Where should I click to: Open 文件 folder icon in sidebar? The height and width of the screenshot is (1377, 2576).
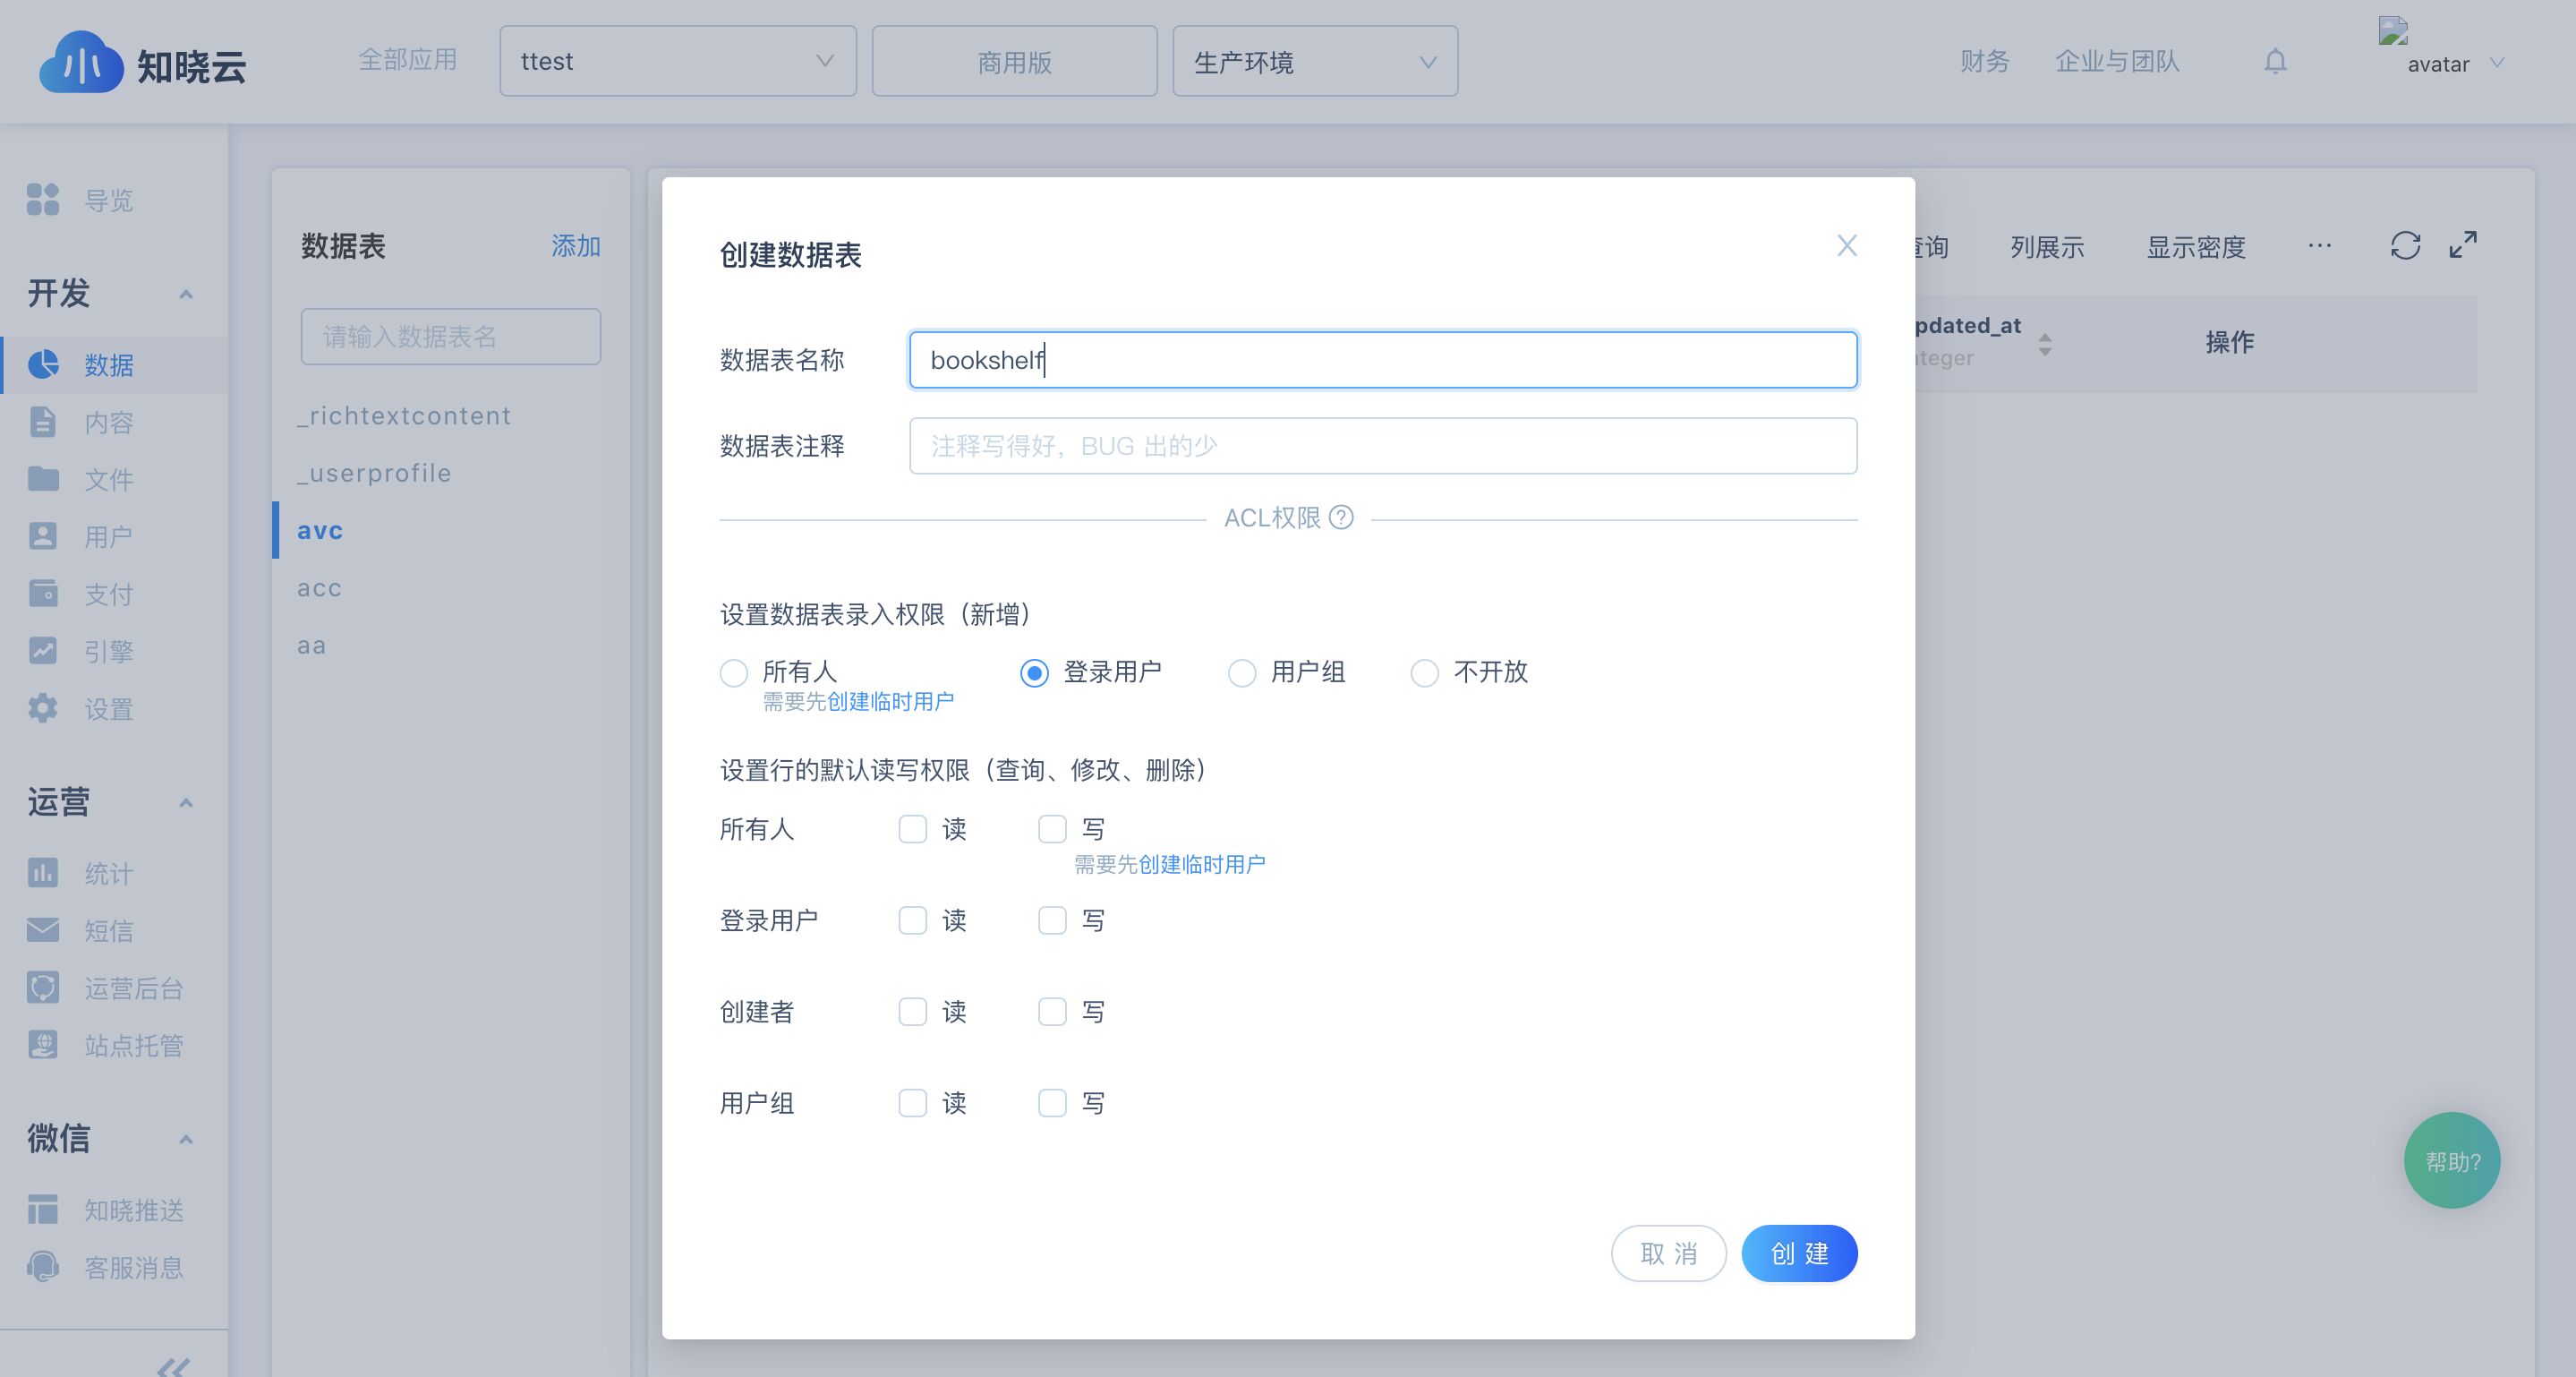[43, 478]
